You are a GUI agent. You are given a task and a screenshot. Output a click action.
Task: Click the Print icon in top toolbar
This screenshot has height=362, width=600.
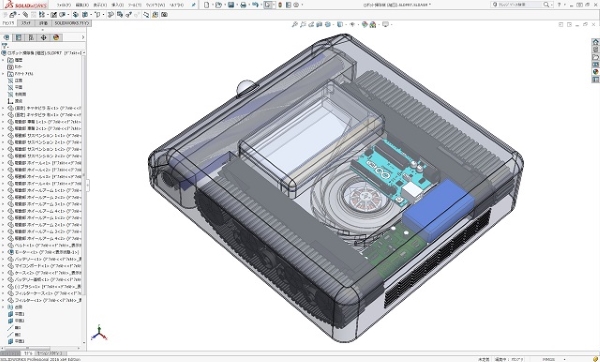pyautogui.click(x=243, y=5)
